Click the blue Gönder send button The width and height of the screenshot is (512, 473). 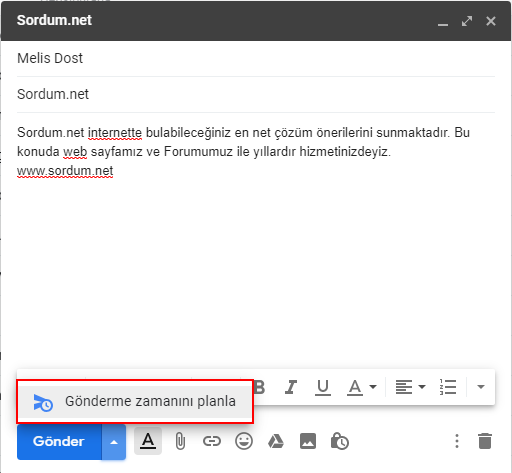click(59, 442)
